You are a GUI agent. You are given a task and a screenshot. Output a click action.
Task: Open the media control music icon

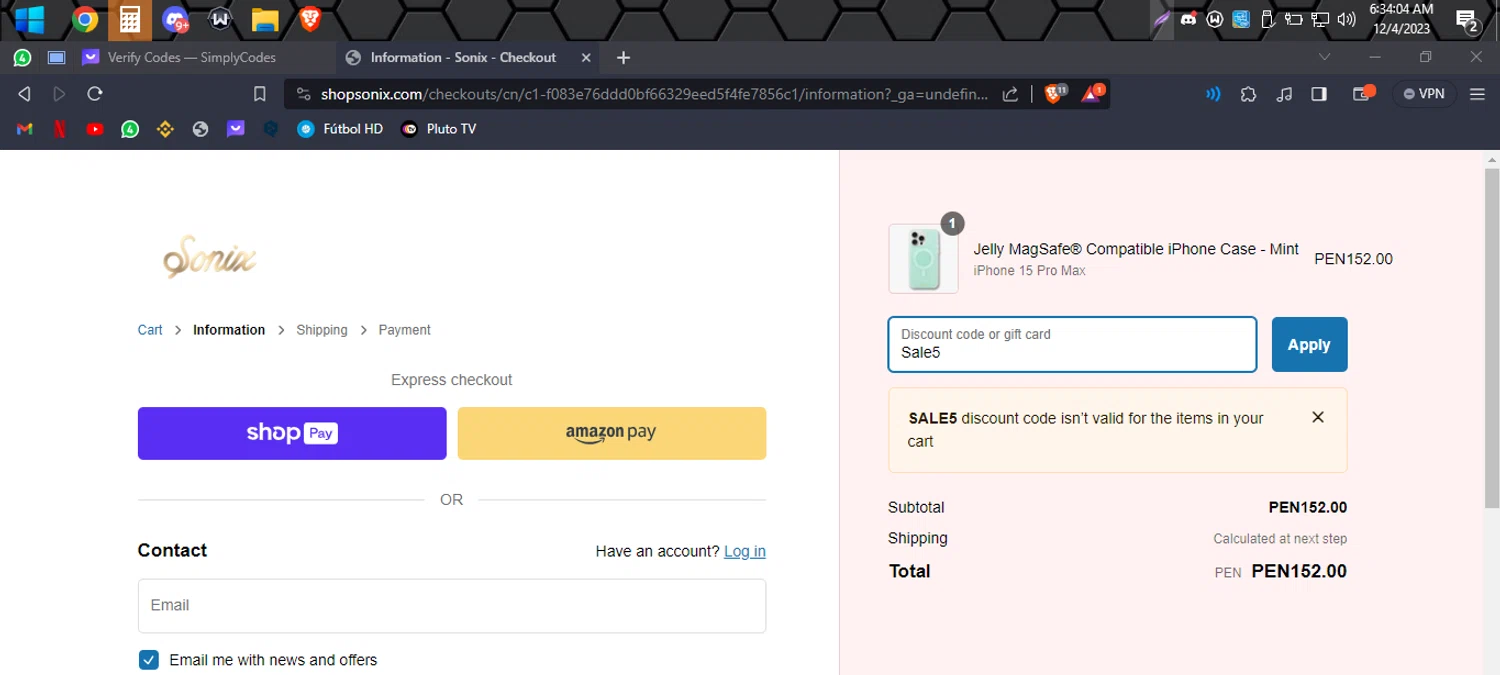1284,94
